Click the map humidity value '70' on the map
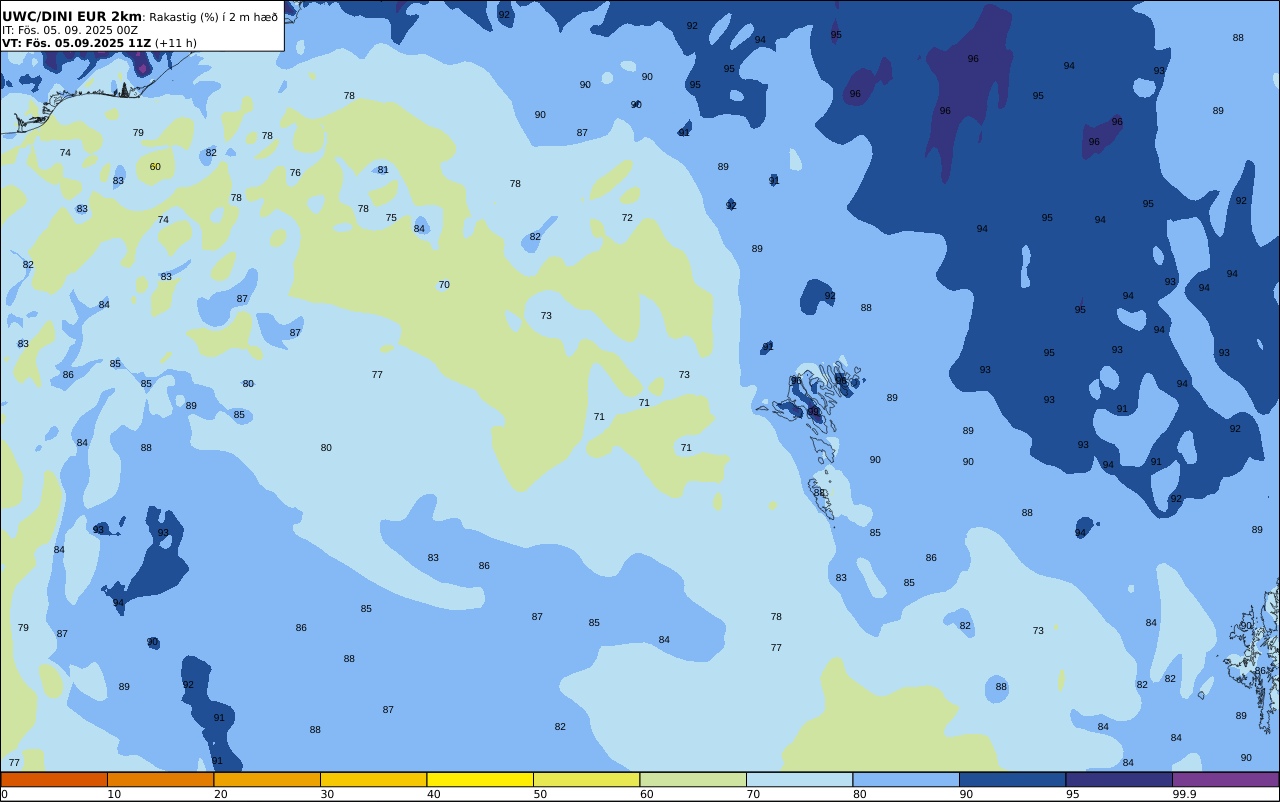 click(444, 285)
